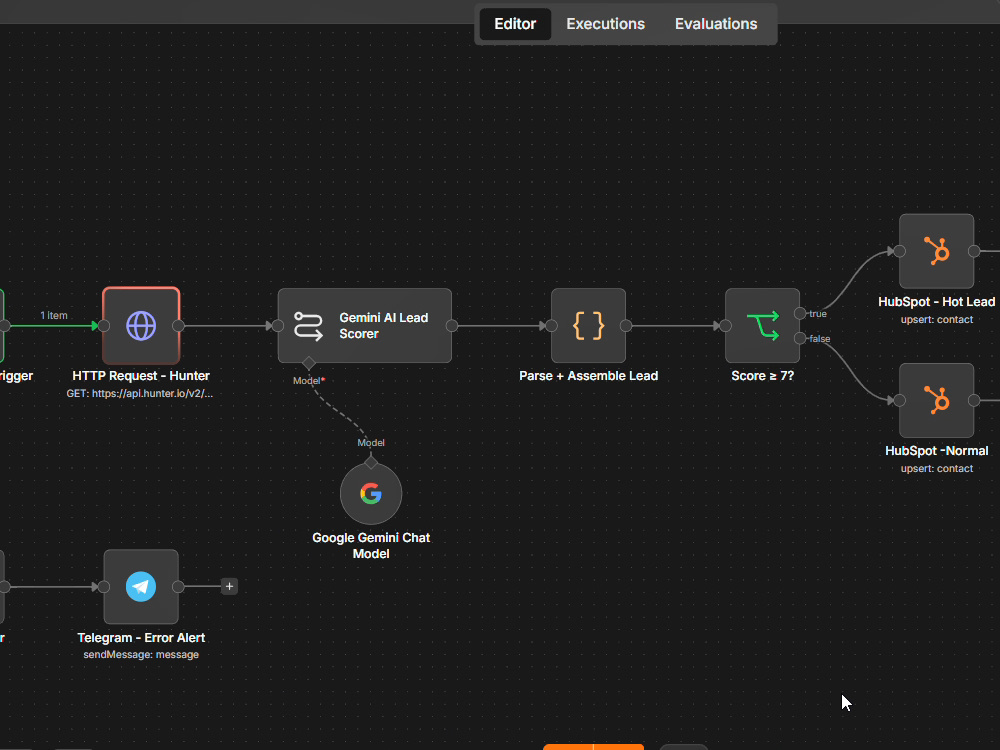Click the output port of HubSpot -Normal
Screen dimensions: 1000x750
click(x=974, y=401)
